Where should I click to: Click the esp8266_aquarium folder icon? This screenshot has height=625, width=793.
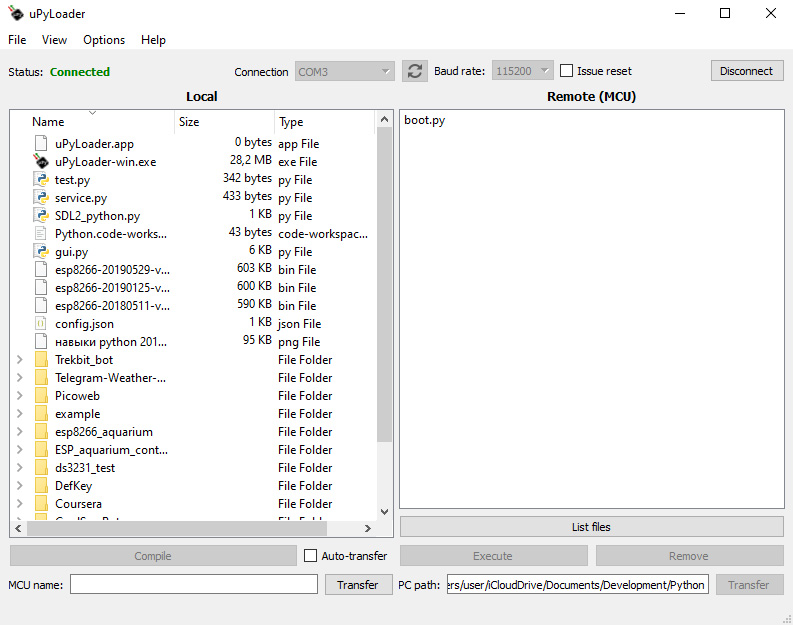pos(41,431)
